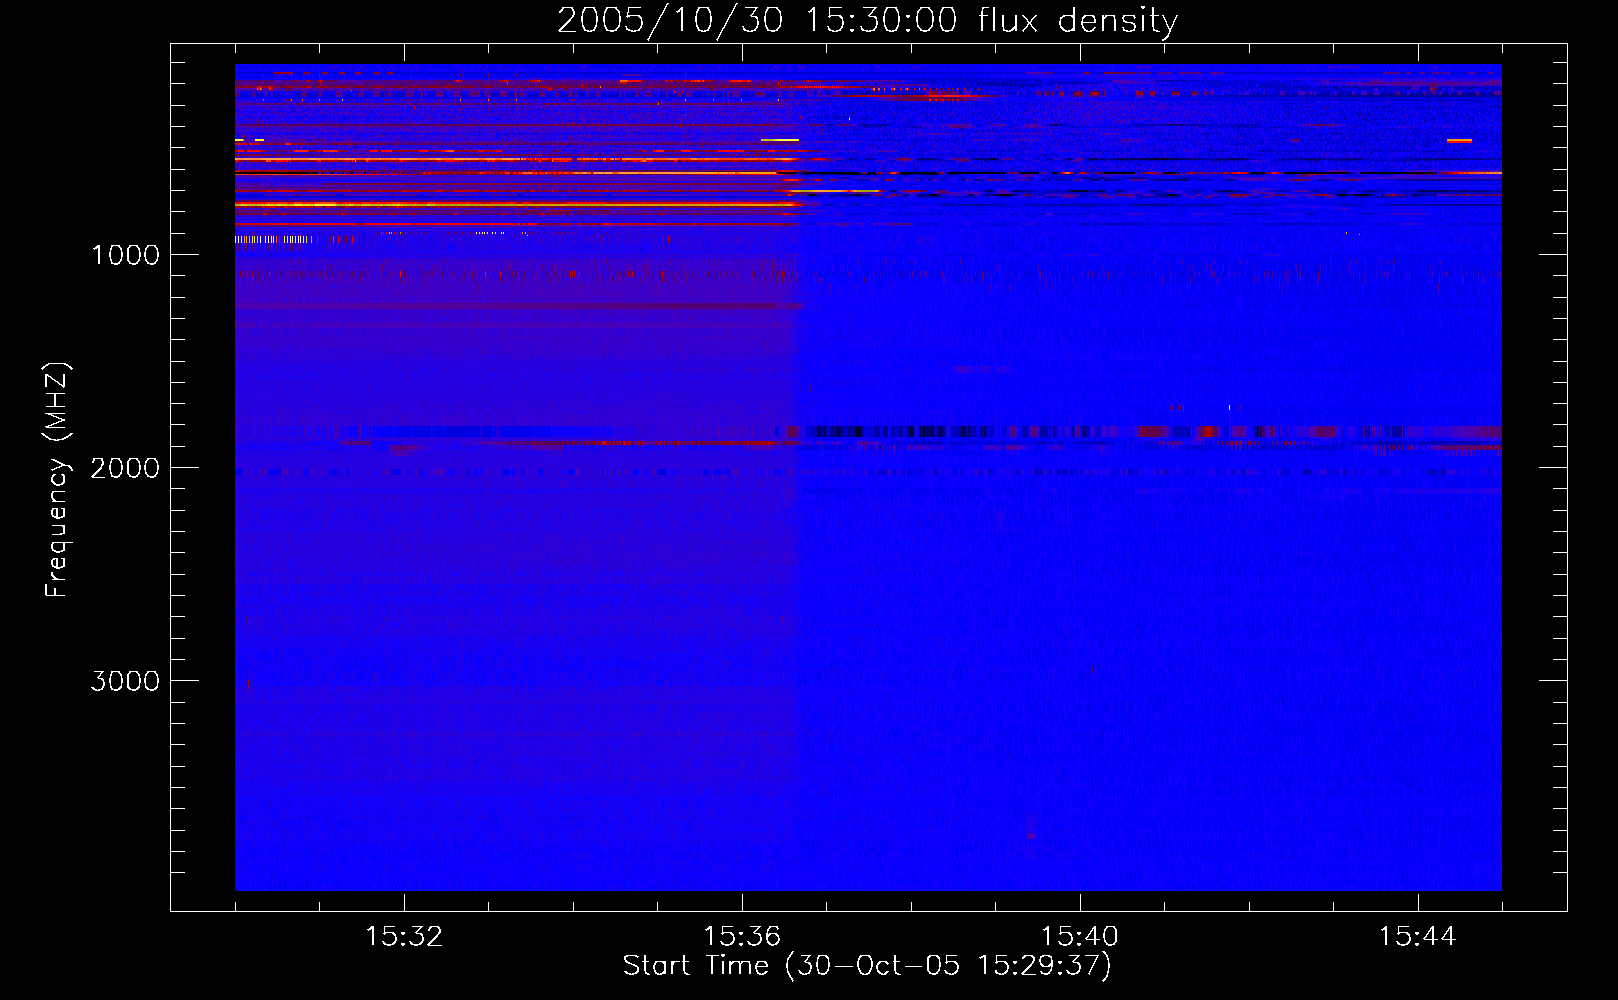
Task: Click the 15:44 time tick label
Action: (x=1417, y=937)
